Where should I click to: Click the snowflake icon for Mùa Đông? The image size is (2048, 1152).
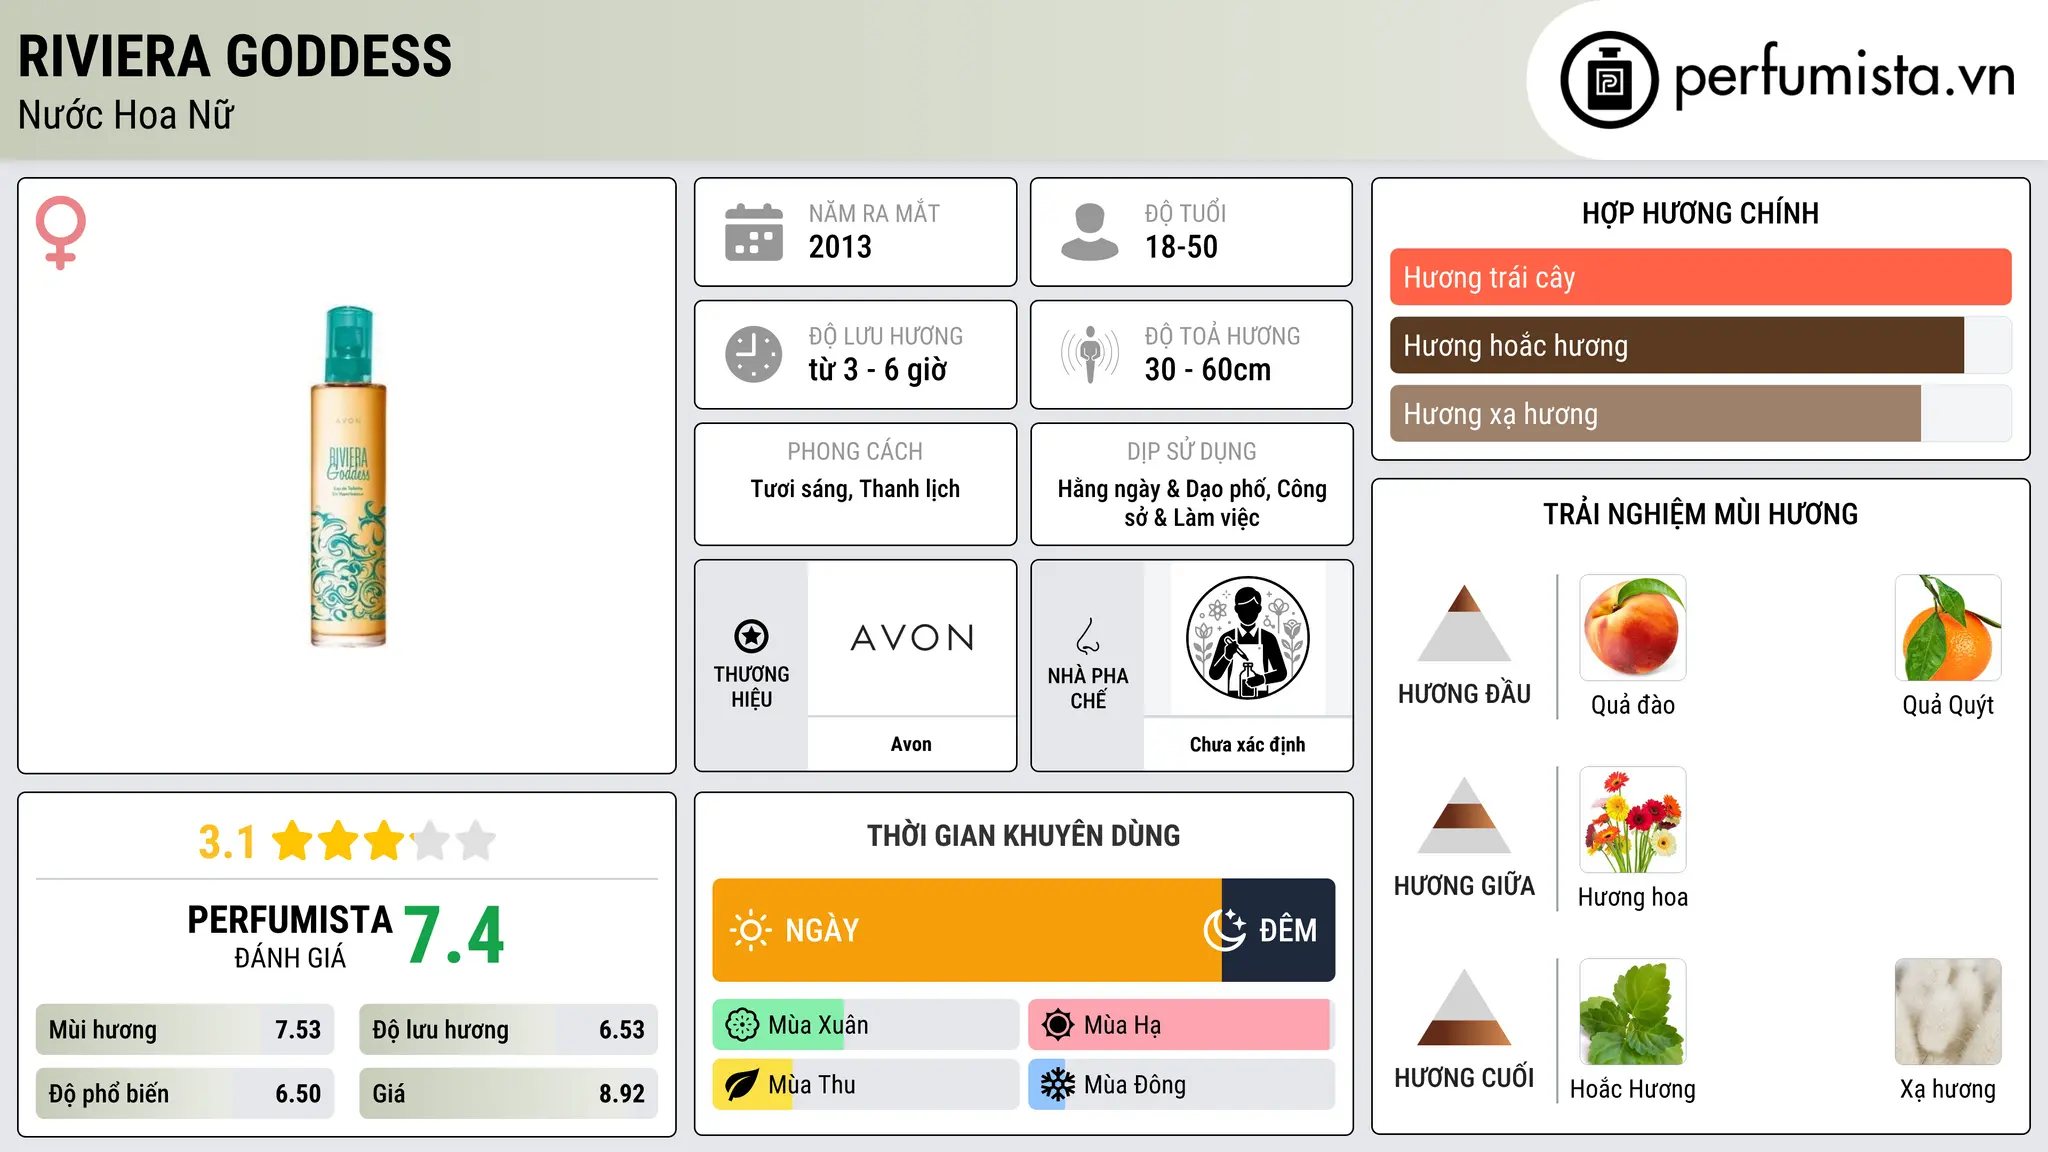[x=1058, y=1085]
